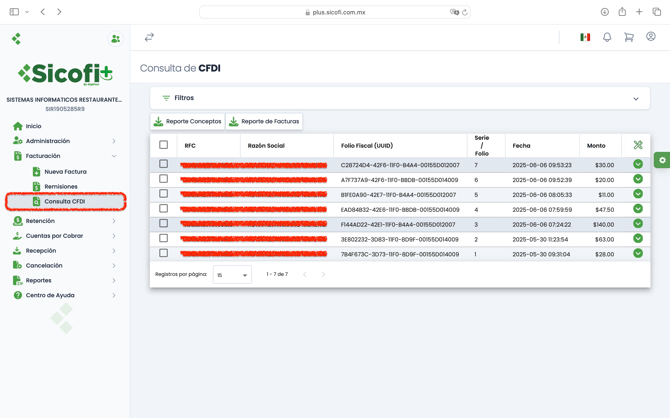Viewport: 670px width, 418px height.
Task: Open the shopping cart
Action: 629,37
